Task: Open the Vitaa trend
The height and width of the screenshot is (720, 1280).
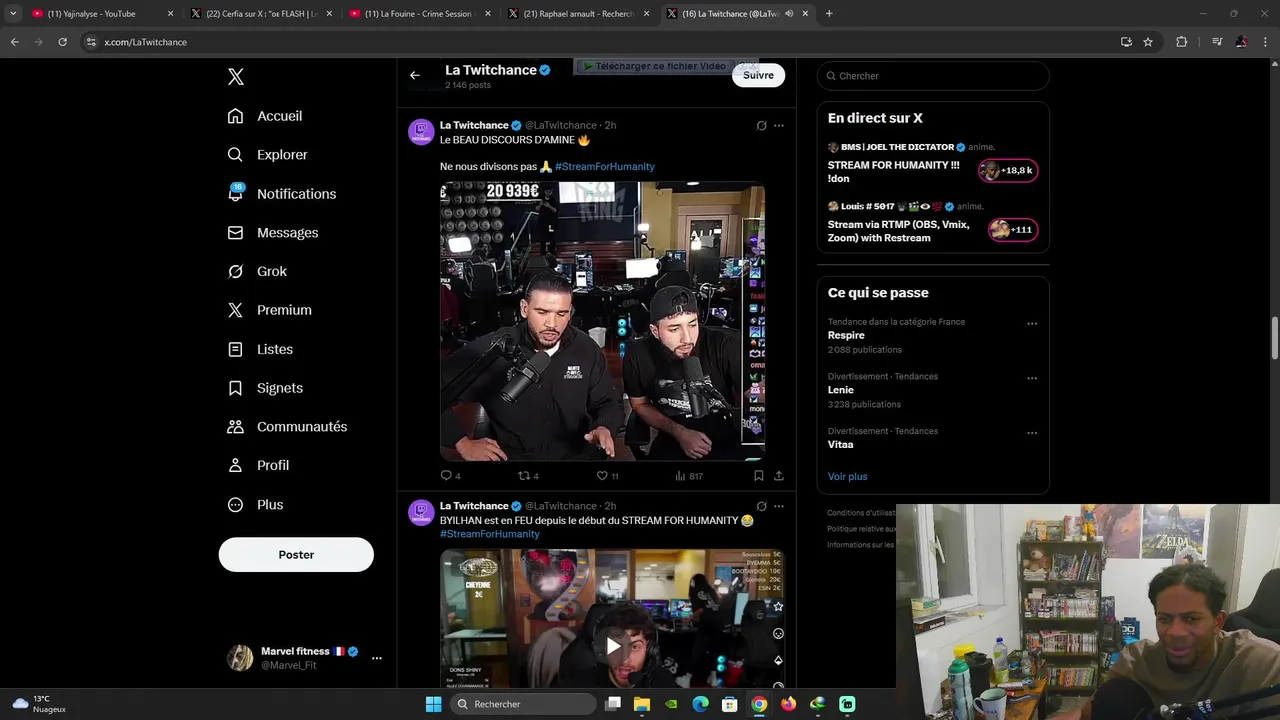Action: pyautogui.click(x=840, y=445)
